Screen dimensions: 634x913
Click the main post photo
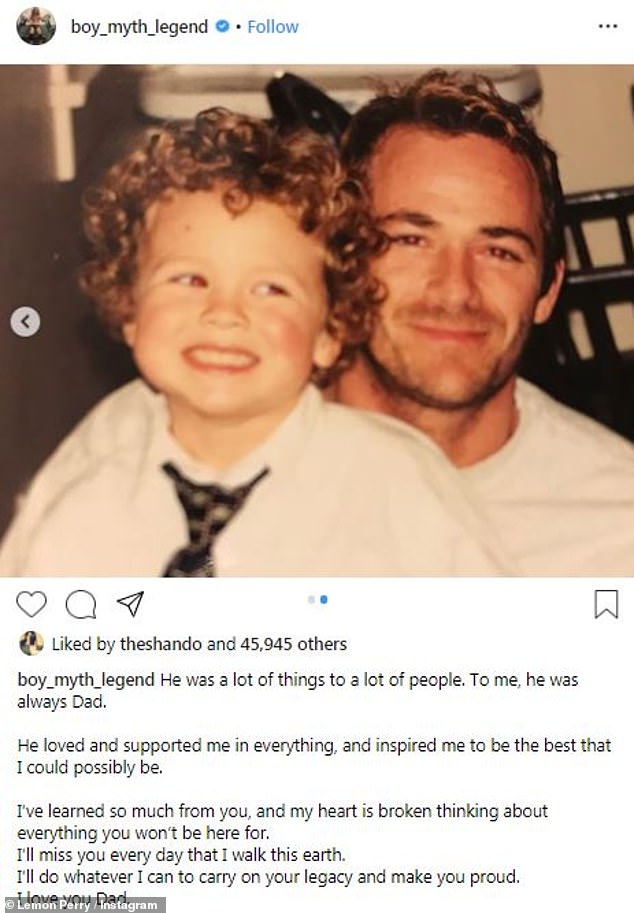pos(317,320)
